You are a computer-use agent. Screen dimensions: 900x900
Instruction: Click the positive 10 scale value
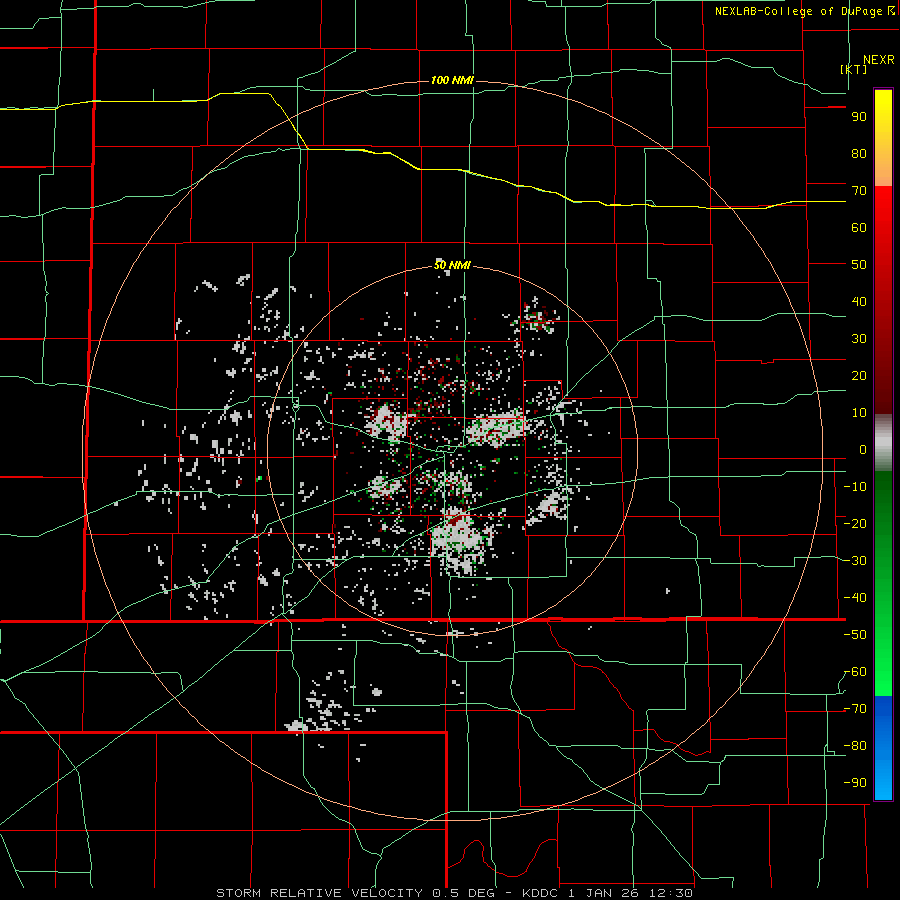coord(859,413)
